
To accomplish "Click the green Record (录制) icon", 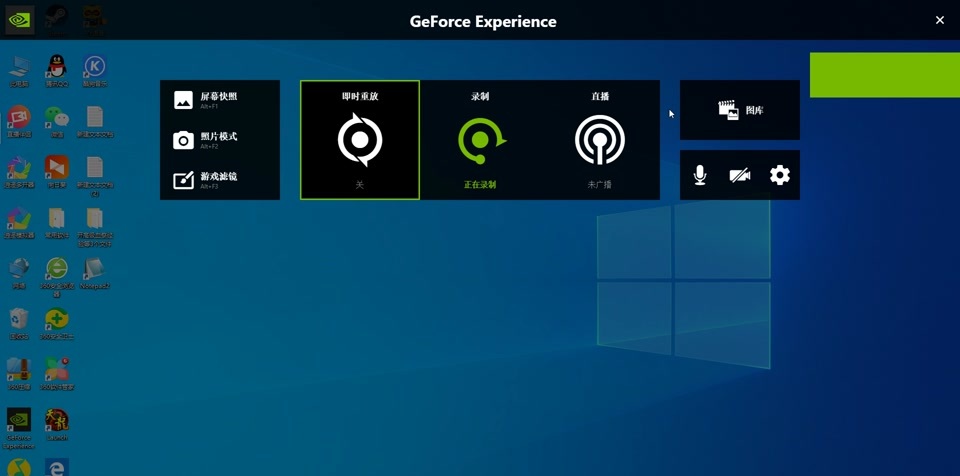I will click(480, 139).
